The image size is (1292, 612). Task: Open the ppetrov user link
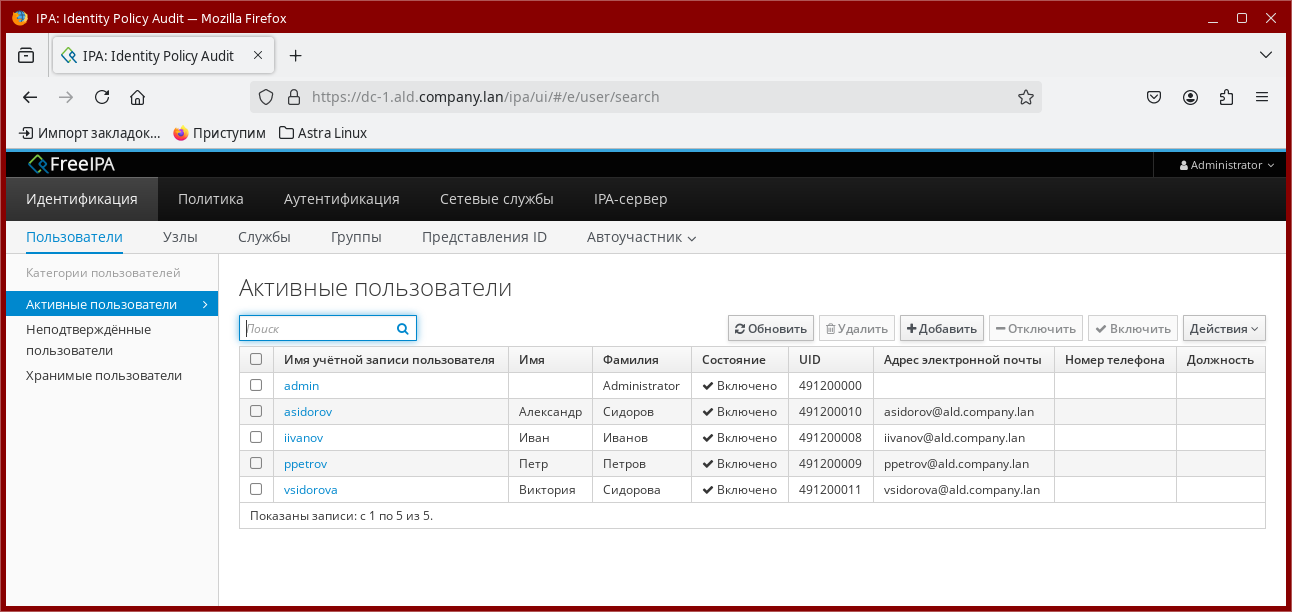(305, 463)
